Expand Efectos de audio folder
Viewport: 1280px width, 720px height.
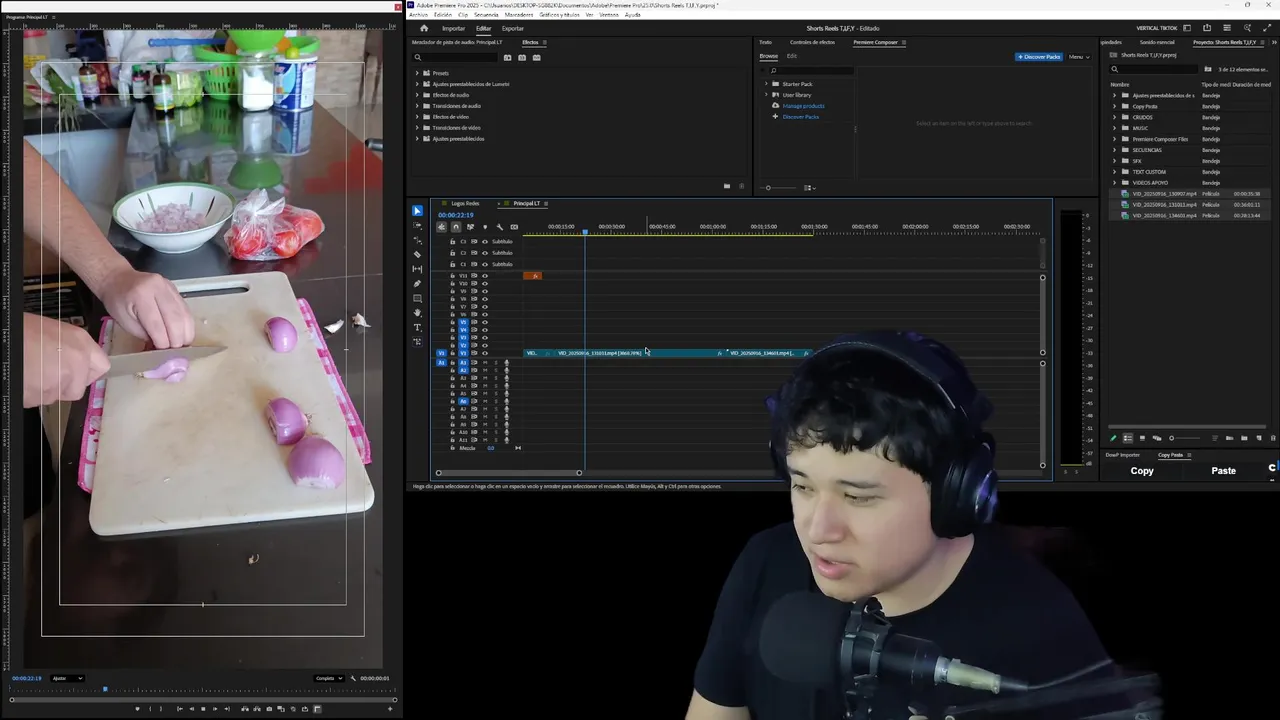click(x=417, y=95)
